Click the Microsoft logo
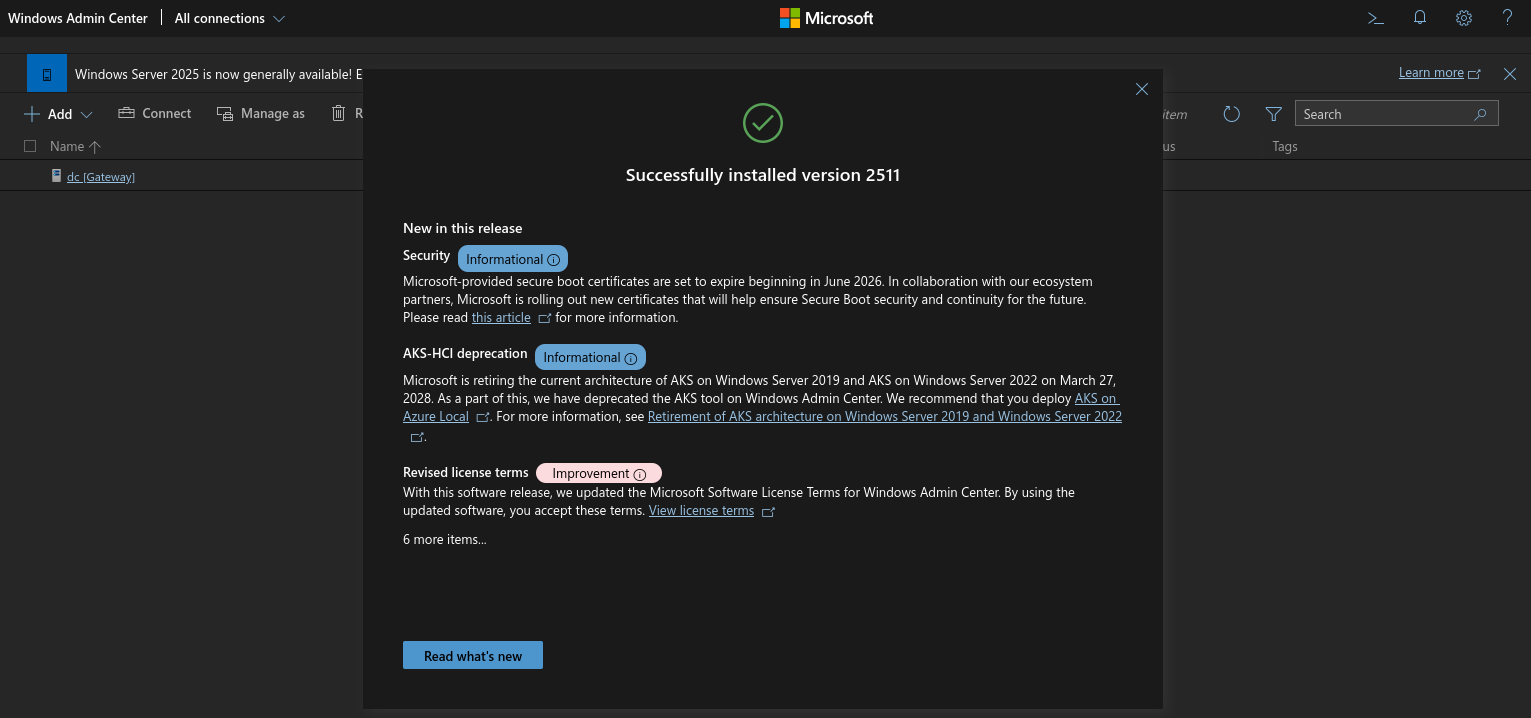This screenshot has height=718, width=1531. tap(826, 18)
